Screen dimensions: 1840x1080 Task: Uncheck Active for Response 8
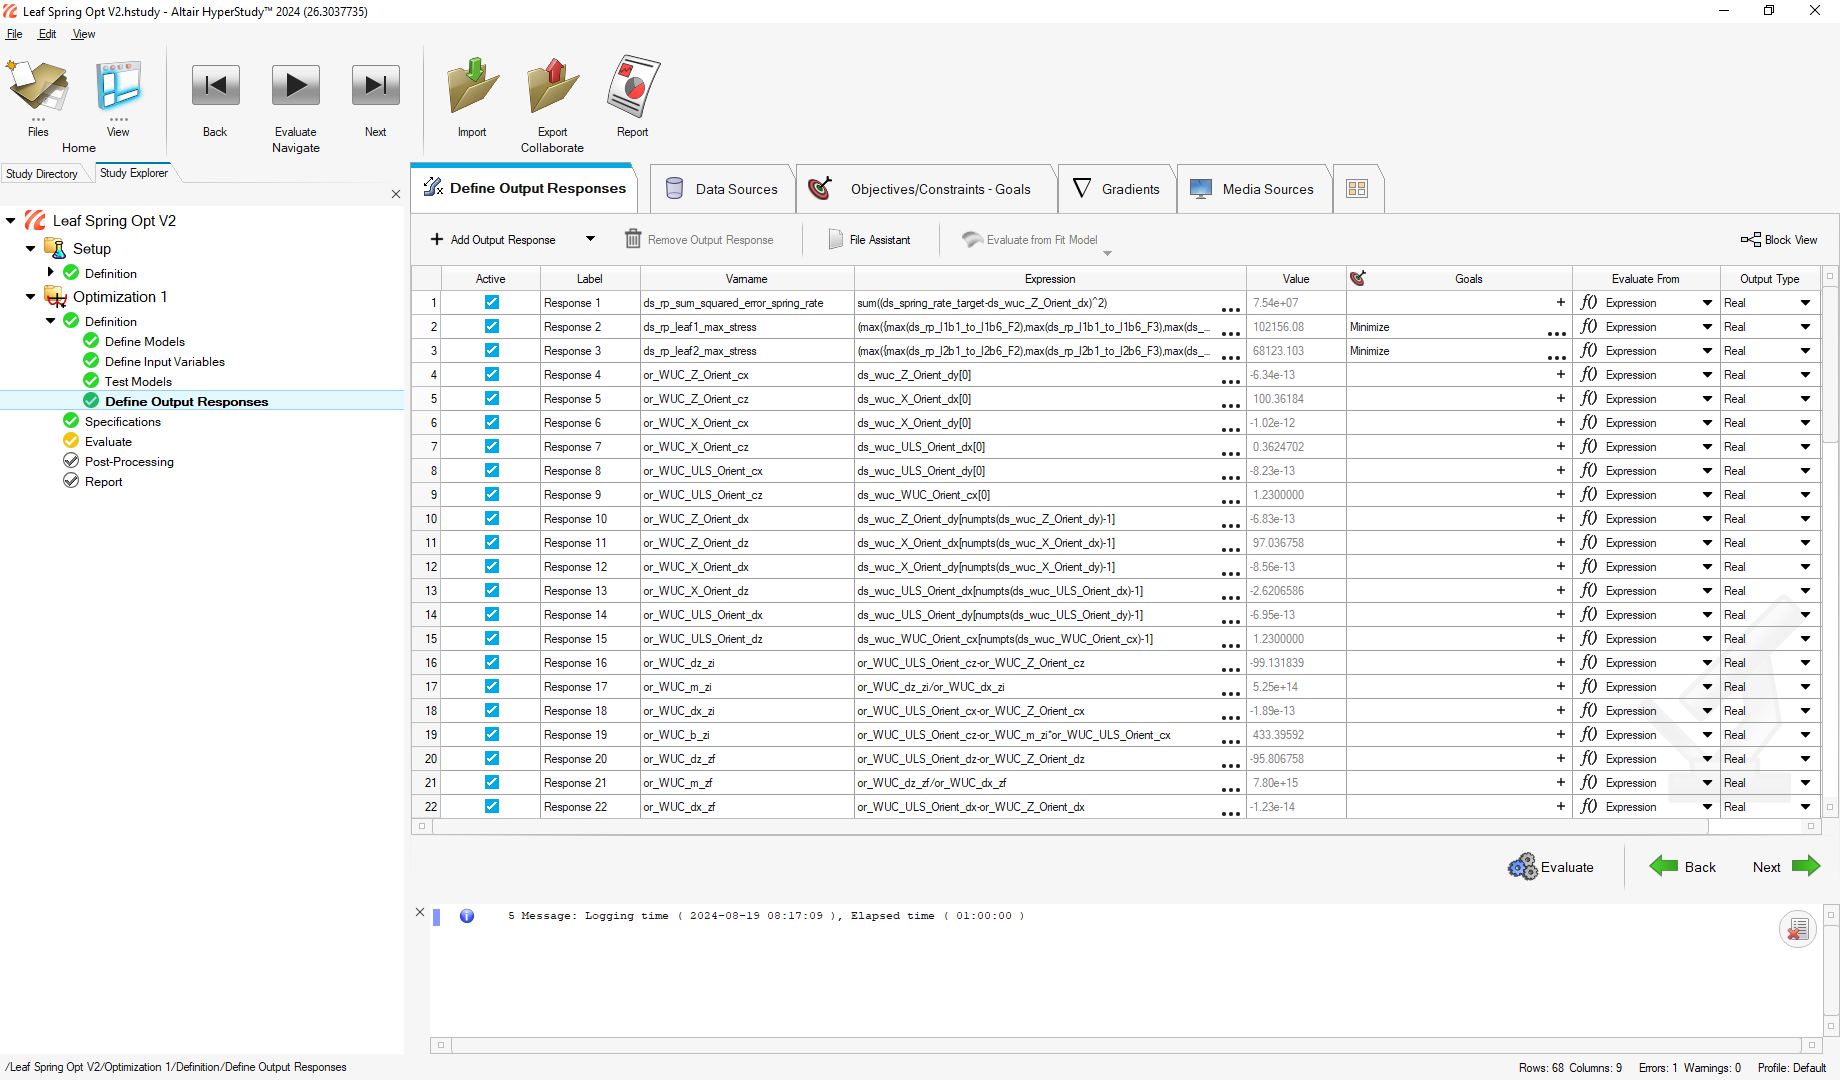click(x=492, y=470)
